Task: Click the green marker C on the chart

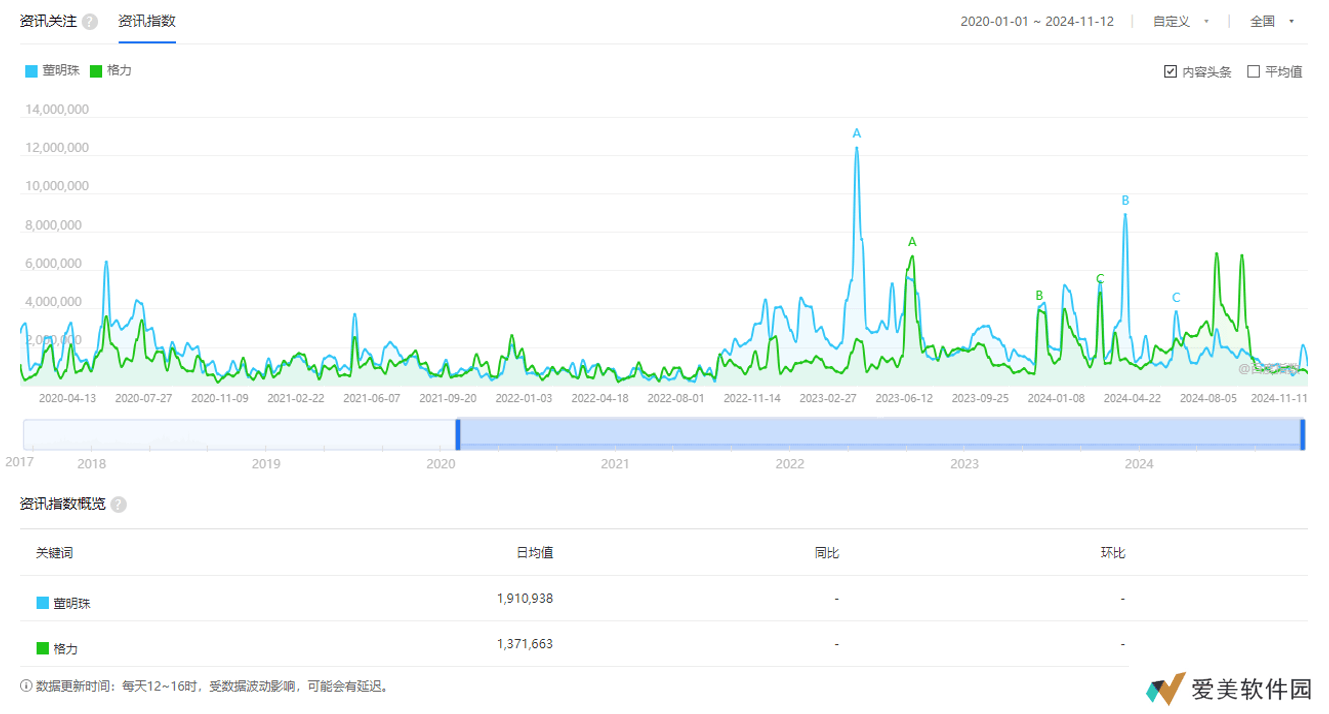Action: click(x=1100, y=279)
